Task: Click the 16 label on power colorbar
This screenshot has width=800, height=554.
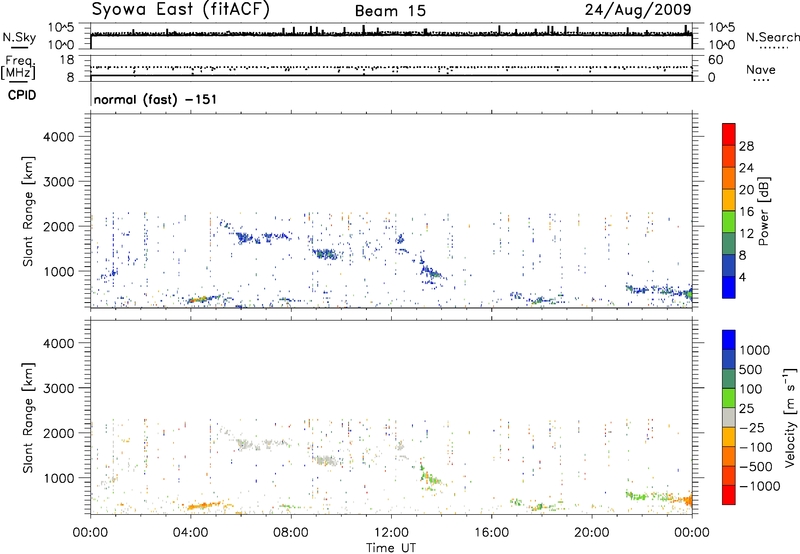Action: click(746, 212)
